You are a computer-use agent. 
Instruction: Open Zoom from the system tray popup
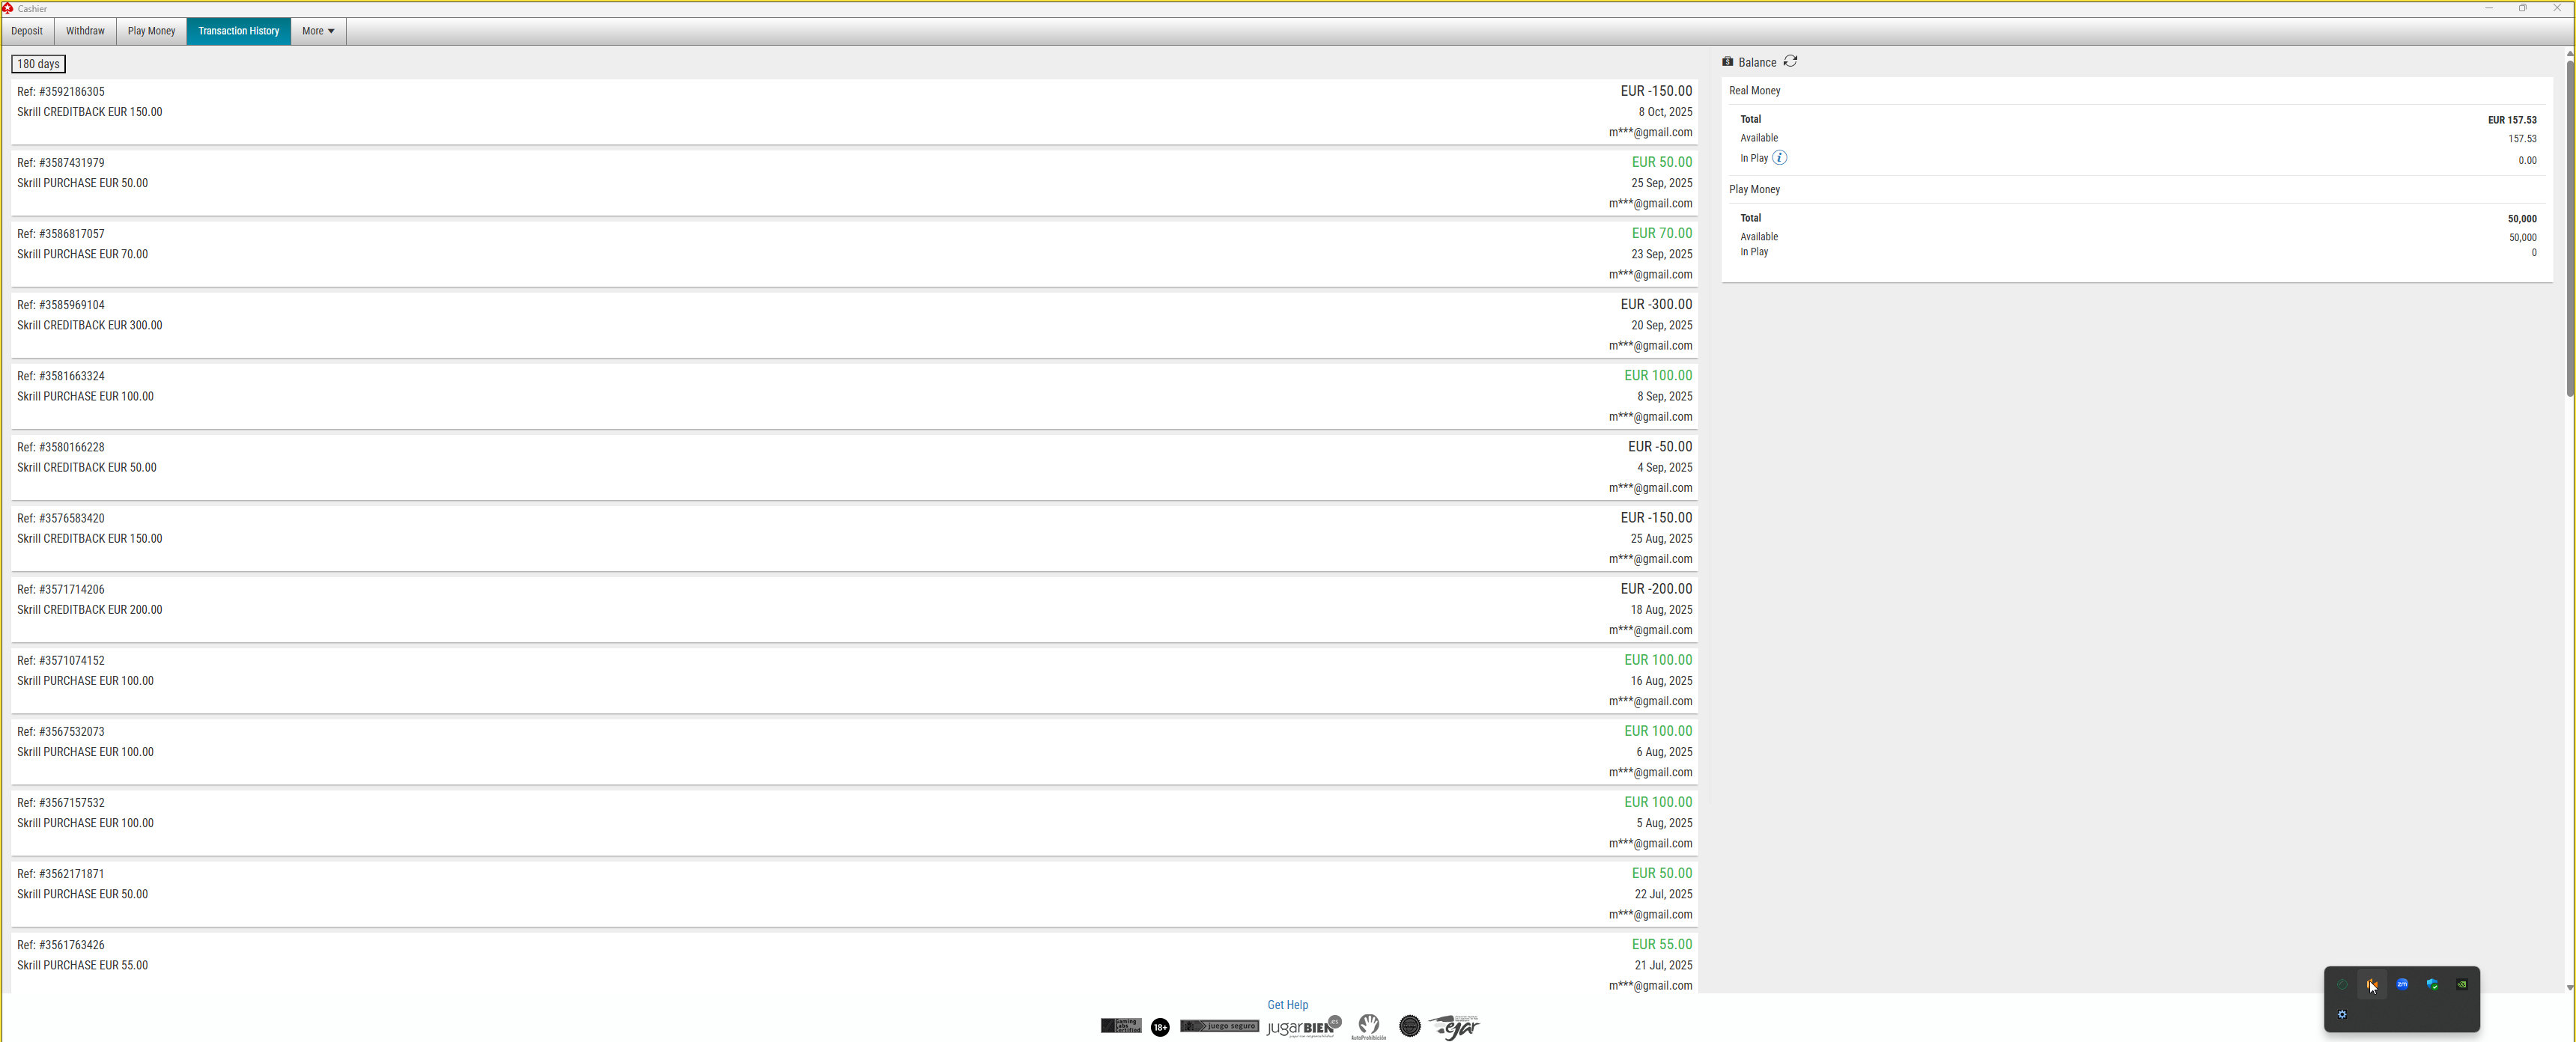point(2402,985)
